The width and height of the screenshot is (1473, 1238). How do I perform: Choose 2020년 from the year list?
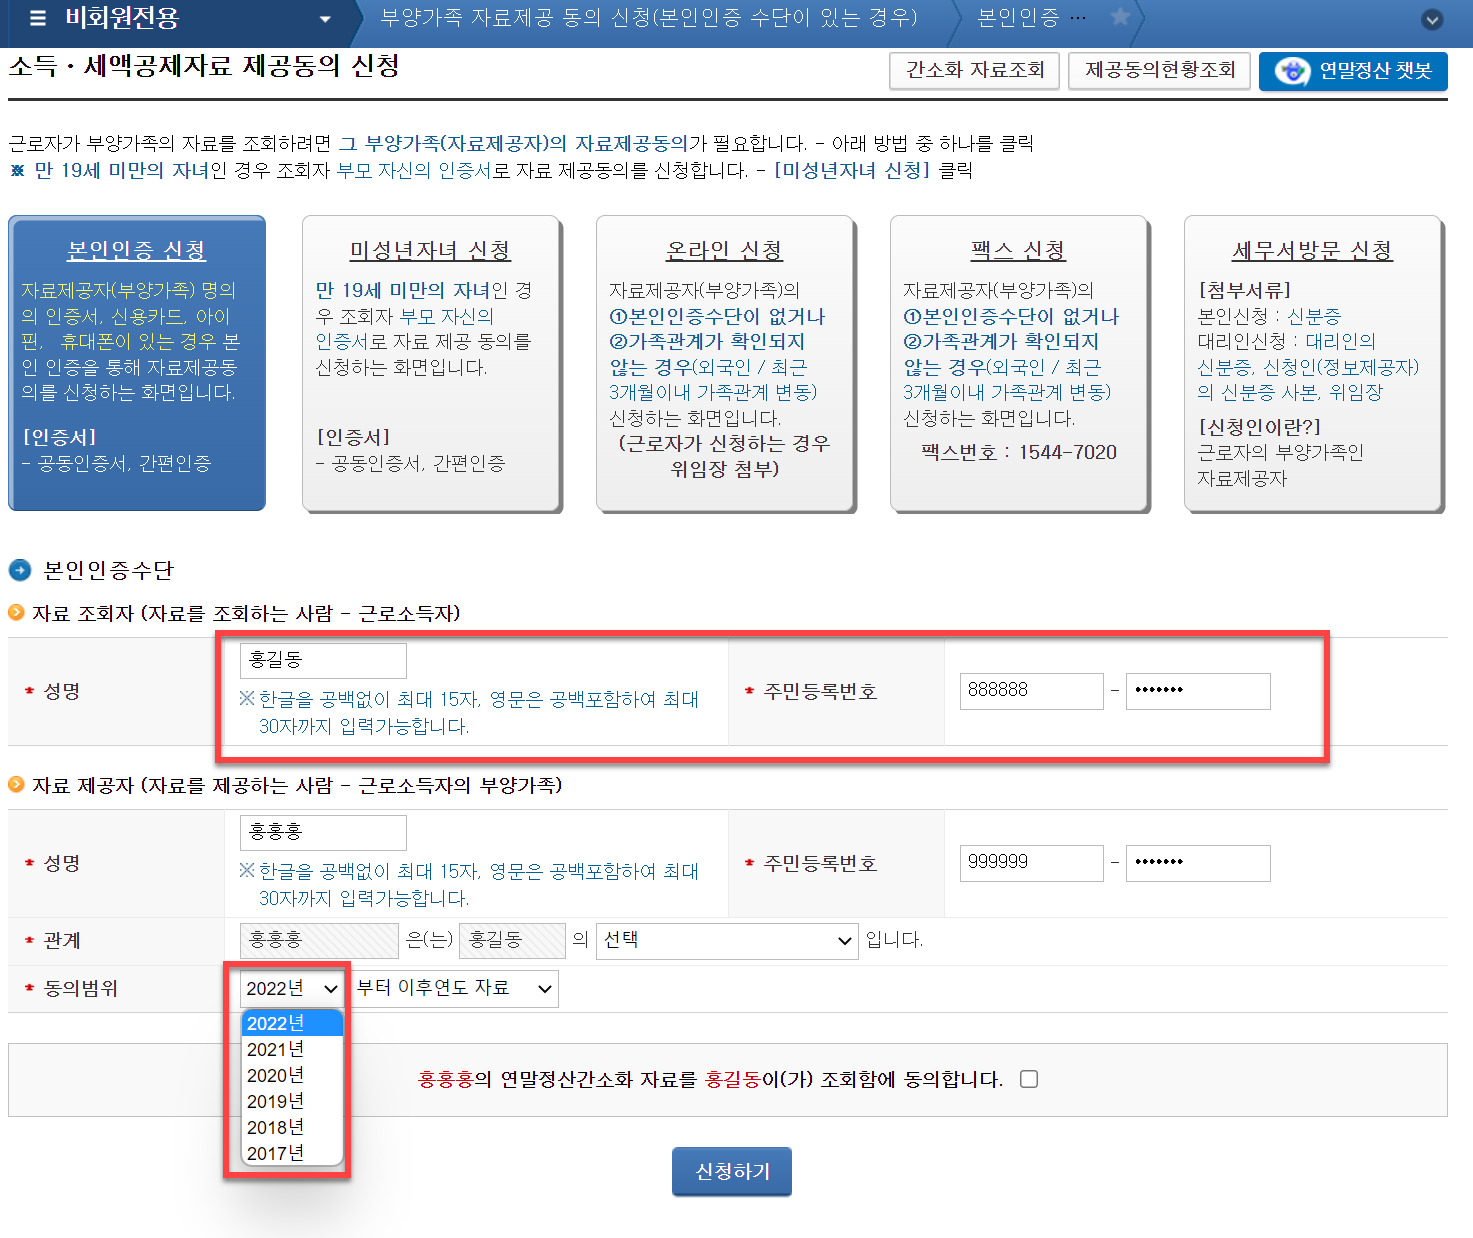tap(292, 1075)
